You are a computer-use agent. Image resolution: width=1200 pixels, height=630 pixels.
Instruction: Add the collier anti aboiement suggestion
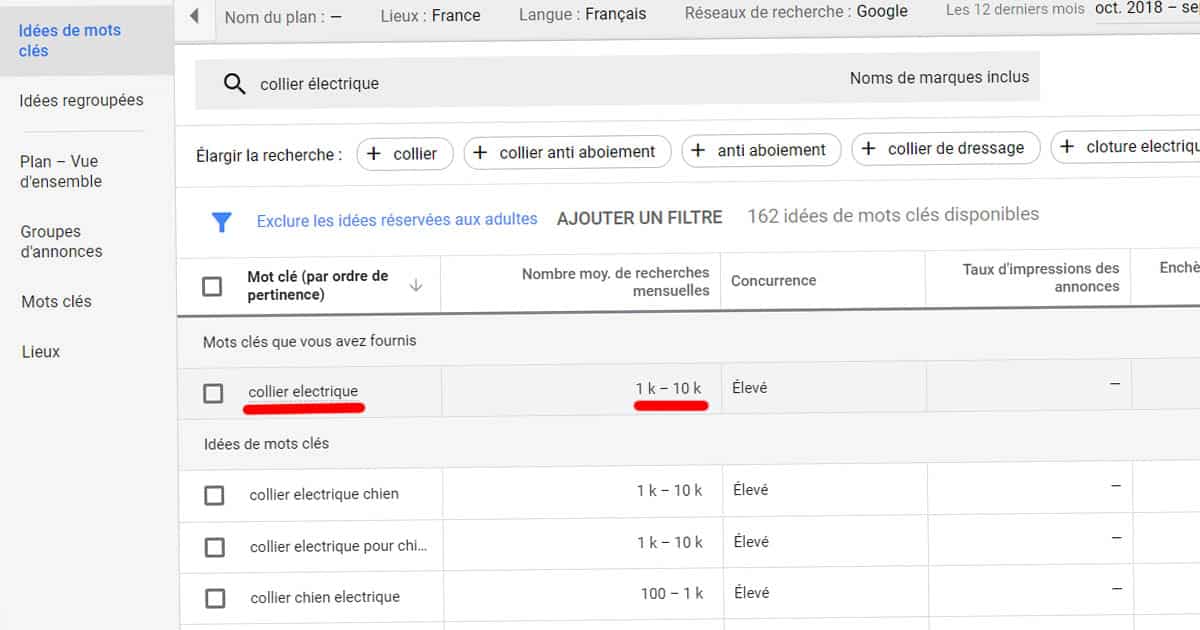click(x=567, y=152)
